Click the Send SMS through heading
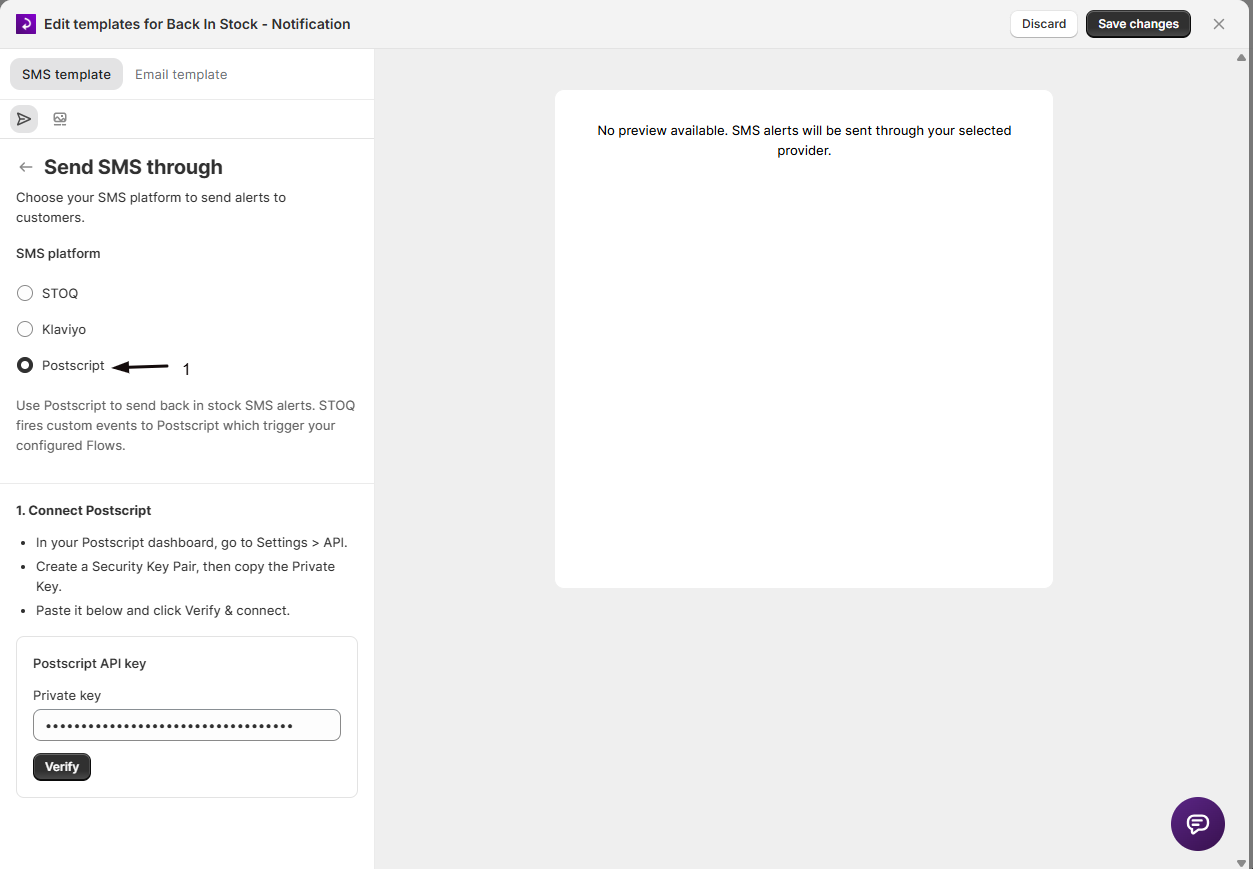1253x869 pixels. (133, 167)
